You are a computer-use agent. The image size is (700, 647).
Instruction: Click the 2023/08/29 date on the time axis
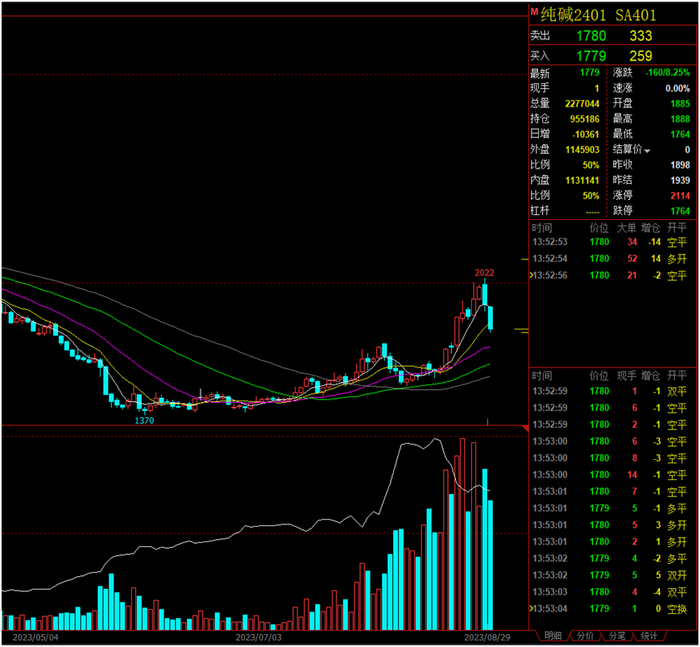click(x=487, y=638)
